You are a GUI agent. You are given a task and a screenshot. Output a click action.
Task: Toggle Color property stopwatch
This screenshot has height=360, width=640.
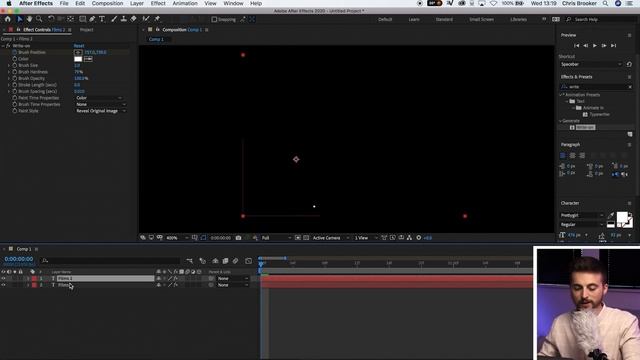click(15, 59)
